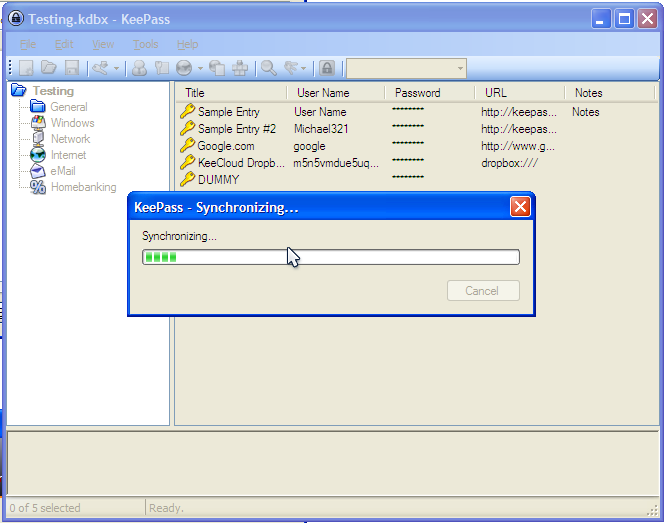Select the KeeCloud Dropbox entry

click(241, 163)
